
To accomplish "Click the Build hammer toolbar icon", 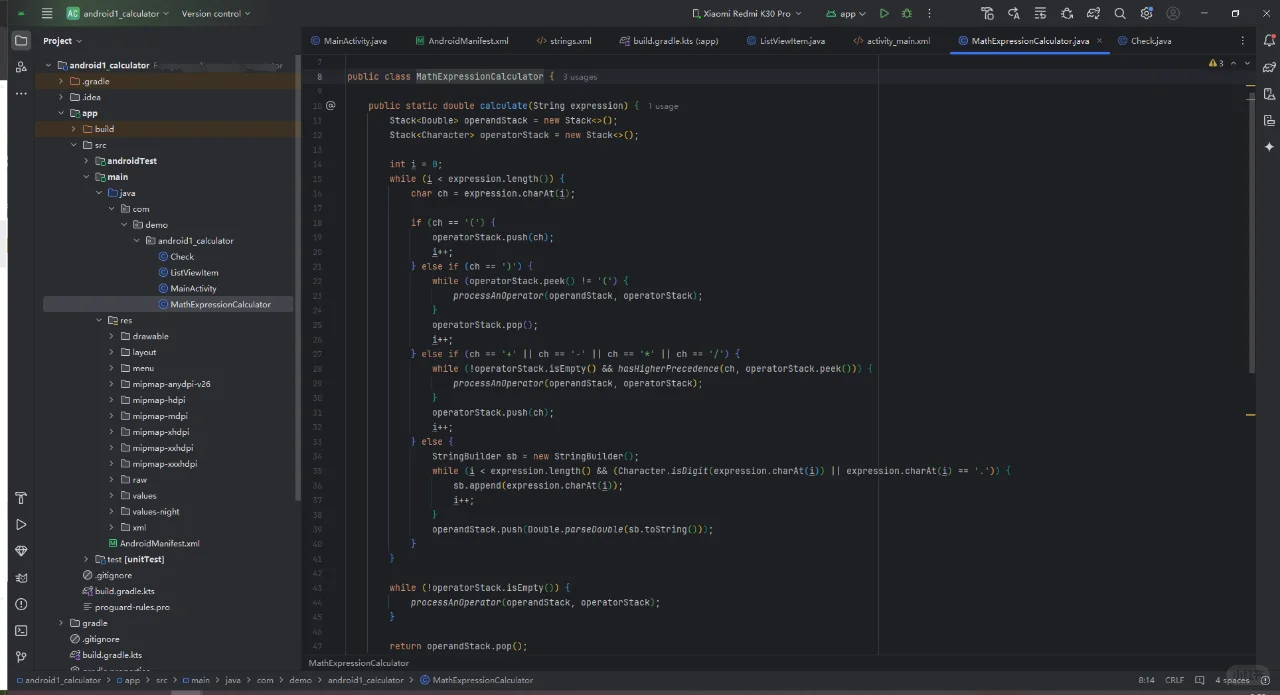I will click(x=988, y=13).
